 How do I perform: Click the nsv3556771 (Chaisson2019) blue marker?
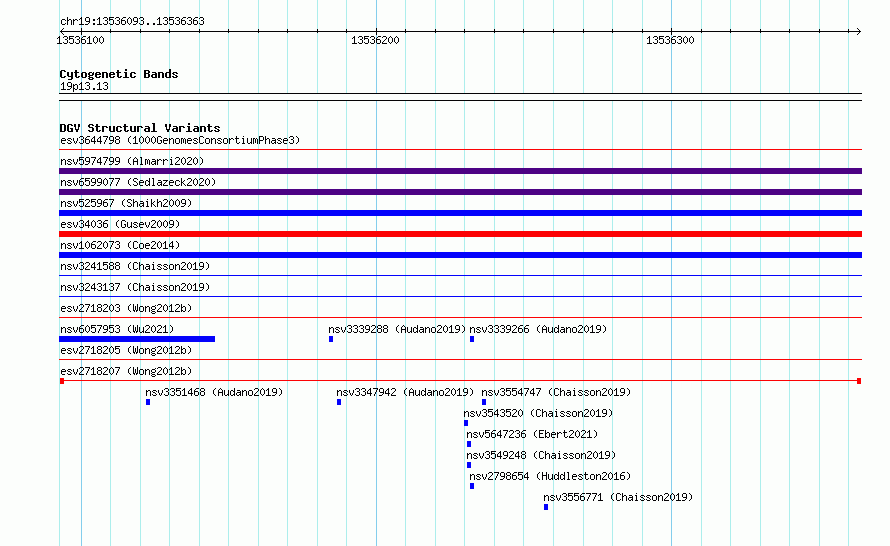546,507
